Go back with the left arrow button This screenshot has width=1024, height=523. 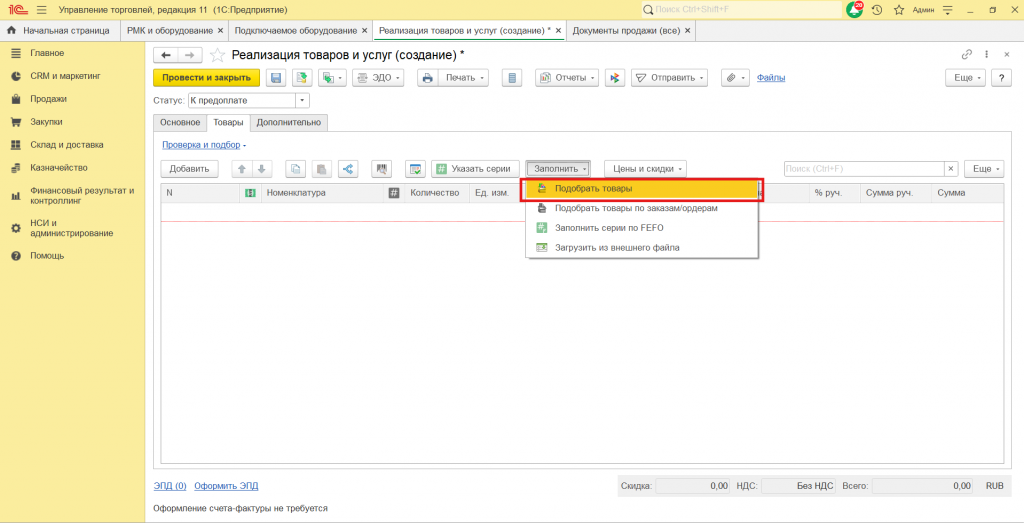[x=165, y=55]
